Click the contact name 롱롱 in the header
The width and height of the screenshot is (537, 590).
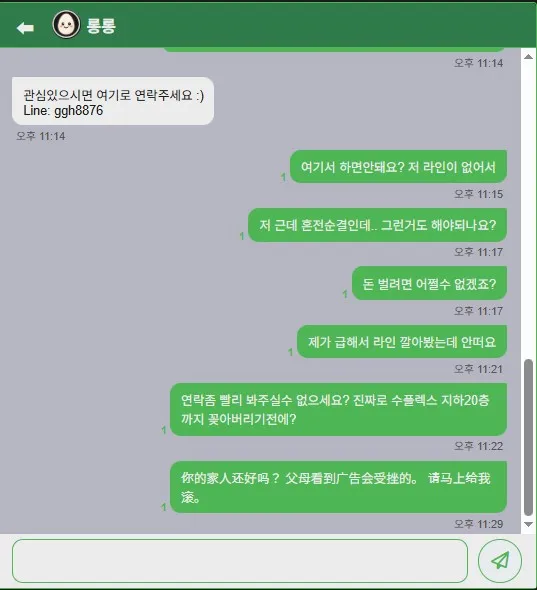click(x=101, y=26)
